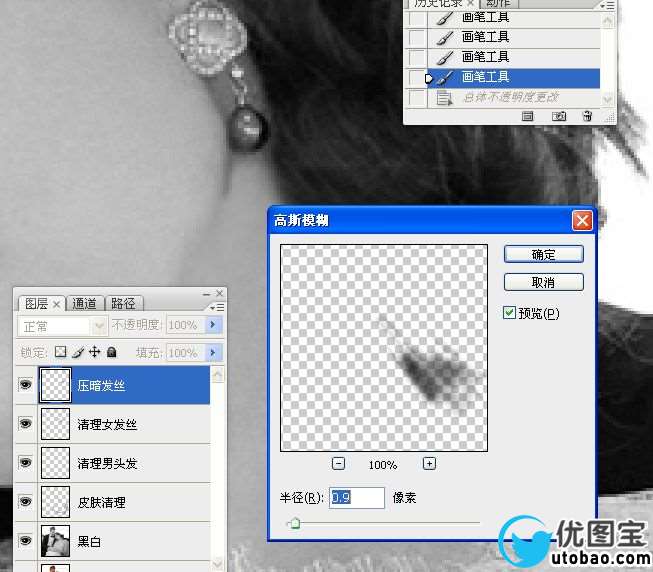The height and width of the screenshot is (572, 653).
Task: Open the history panel options menu
Action: (607, 5)
